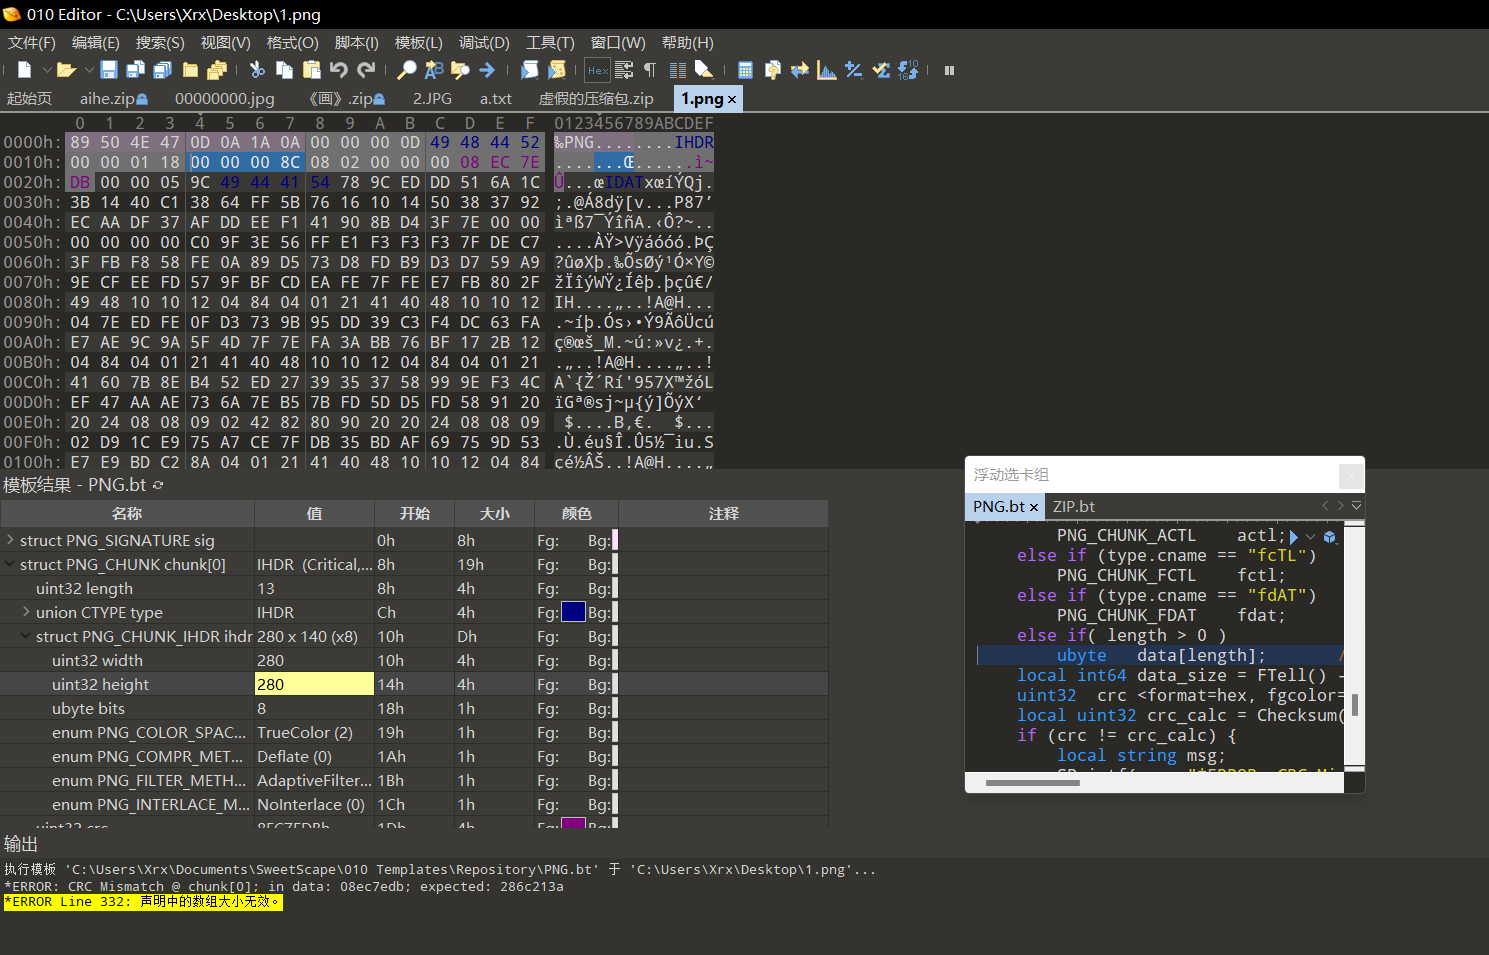Click the Compare files arrows icon

pos(799,70)
